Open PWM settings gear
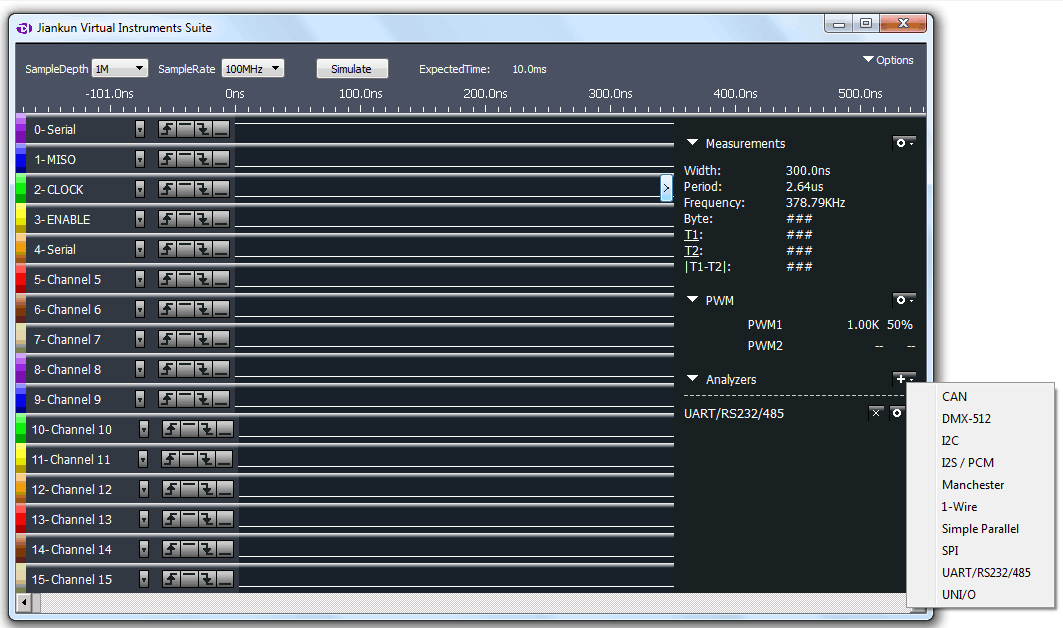Image resolution: width=1063 pixels, height=628 pixels. [904, 300]
